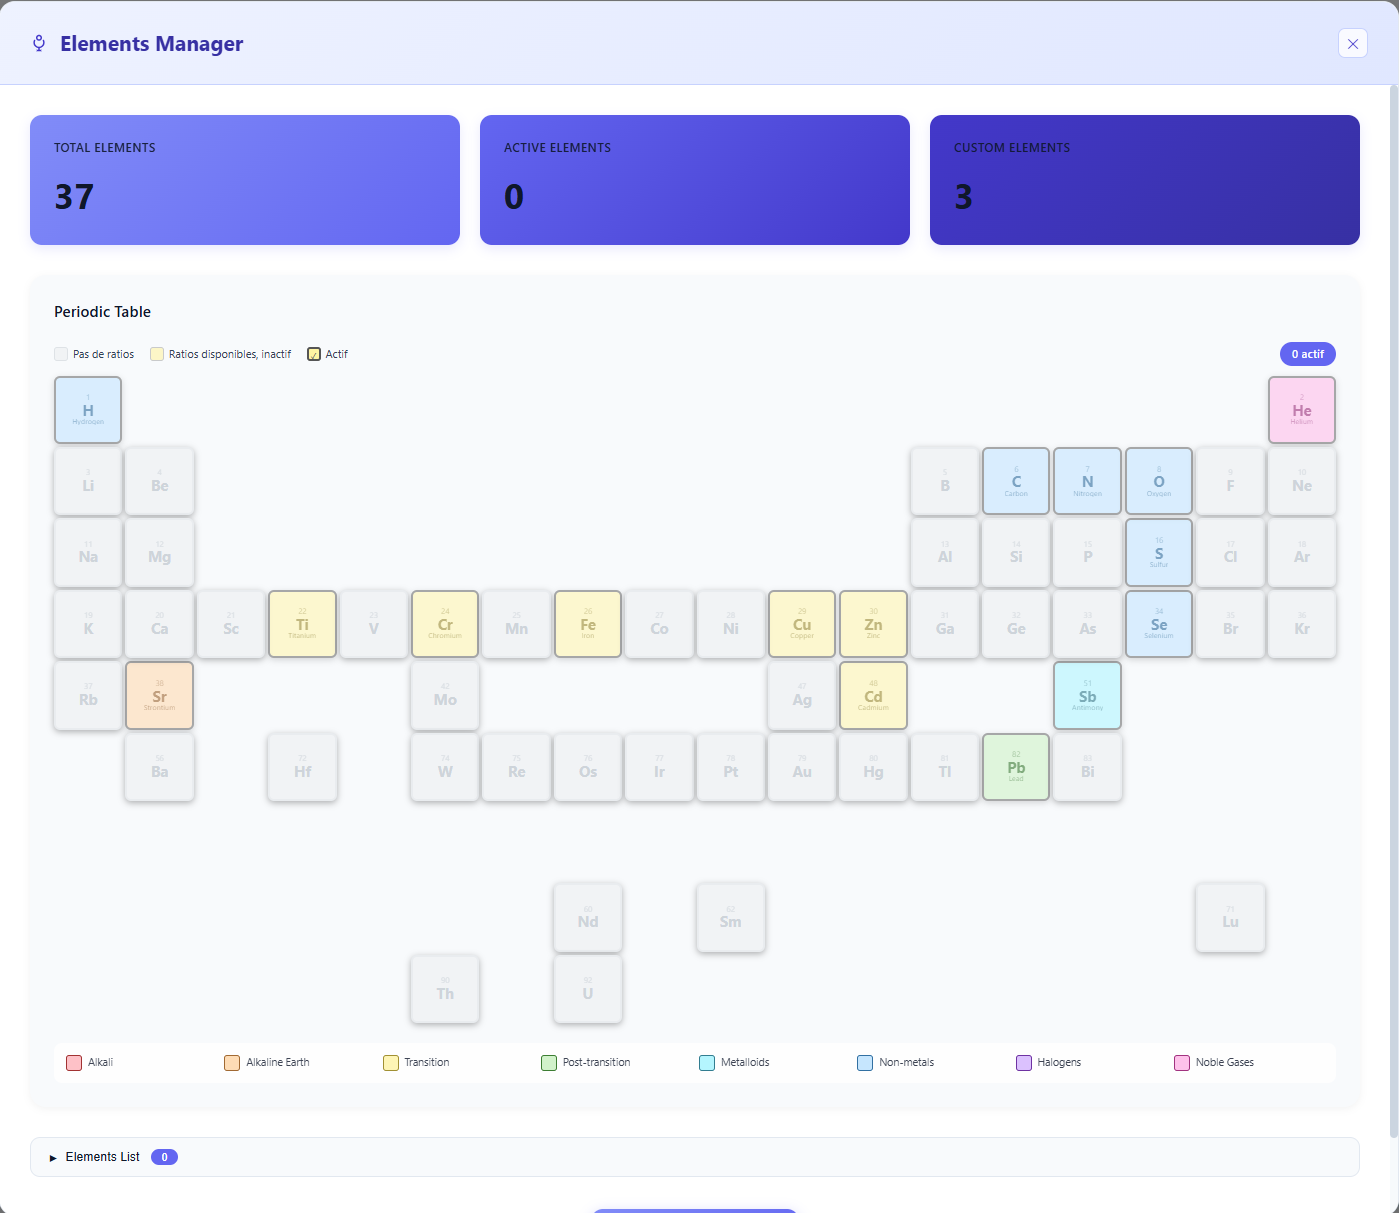Click the Zinc (Zn) element tile

click(873, 624)
